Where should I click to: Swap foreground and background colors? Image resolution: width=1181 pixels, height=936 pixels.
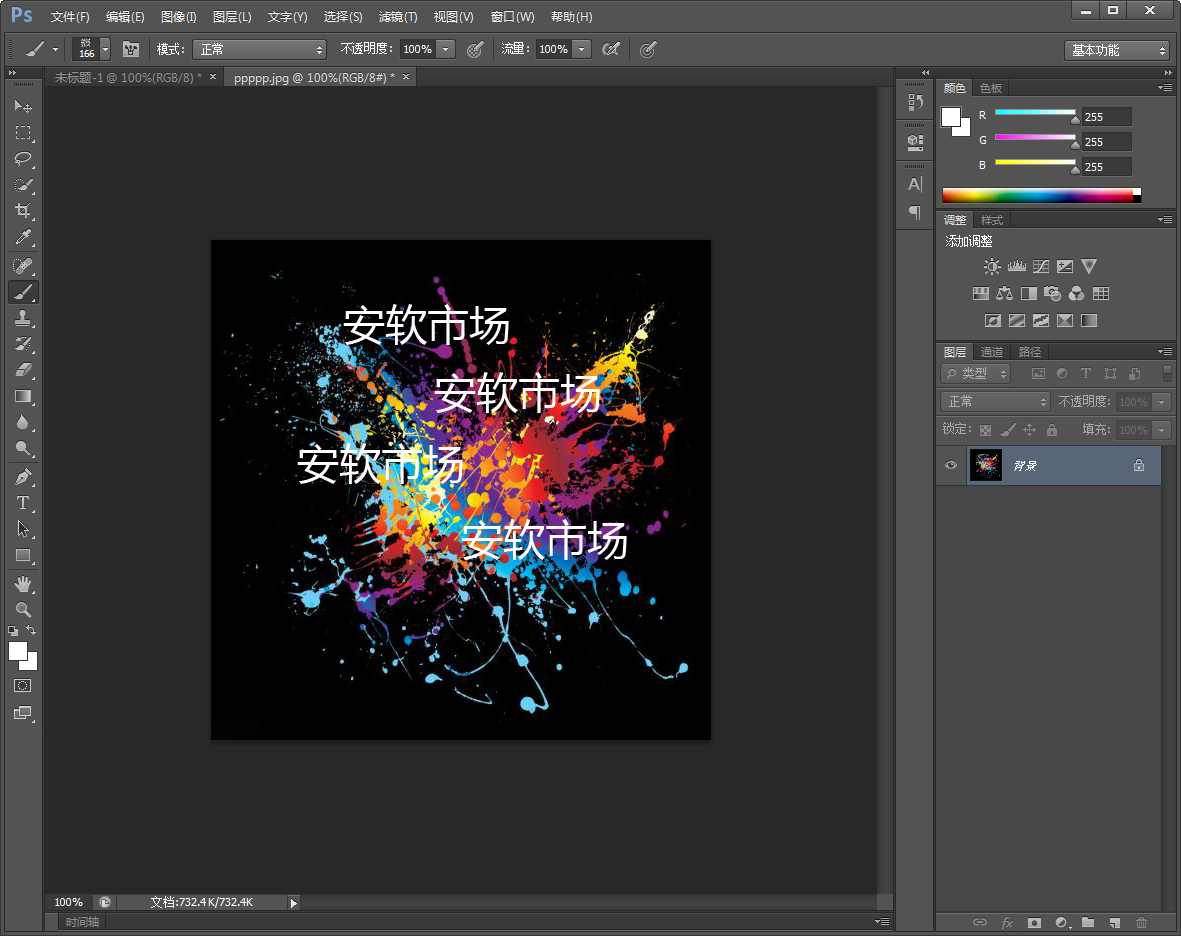tap(32, 630)
